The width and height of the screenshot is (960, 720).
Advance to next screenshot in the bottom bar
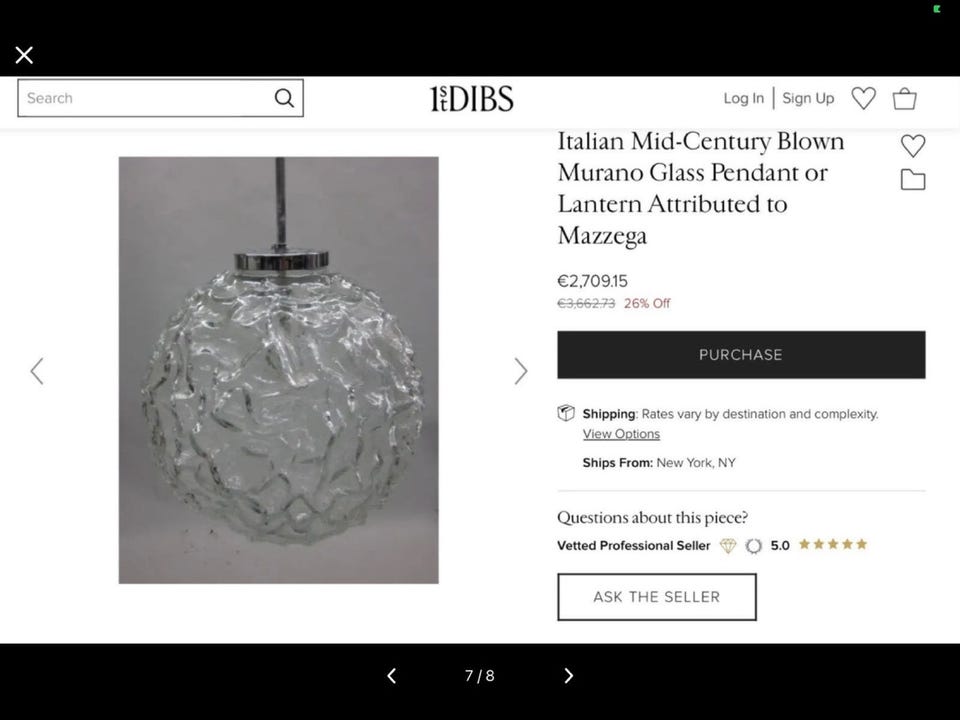(568, 675)
